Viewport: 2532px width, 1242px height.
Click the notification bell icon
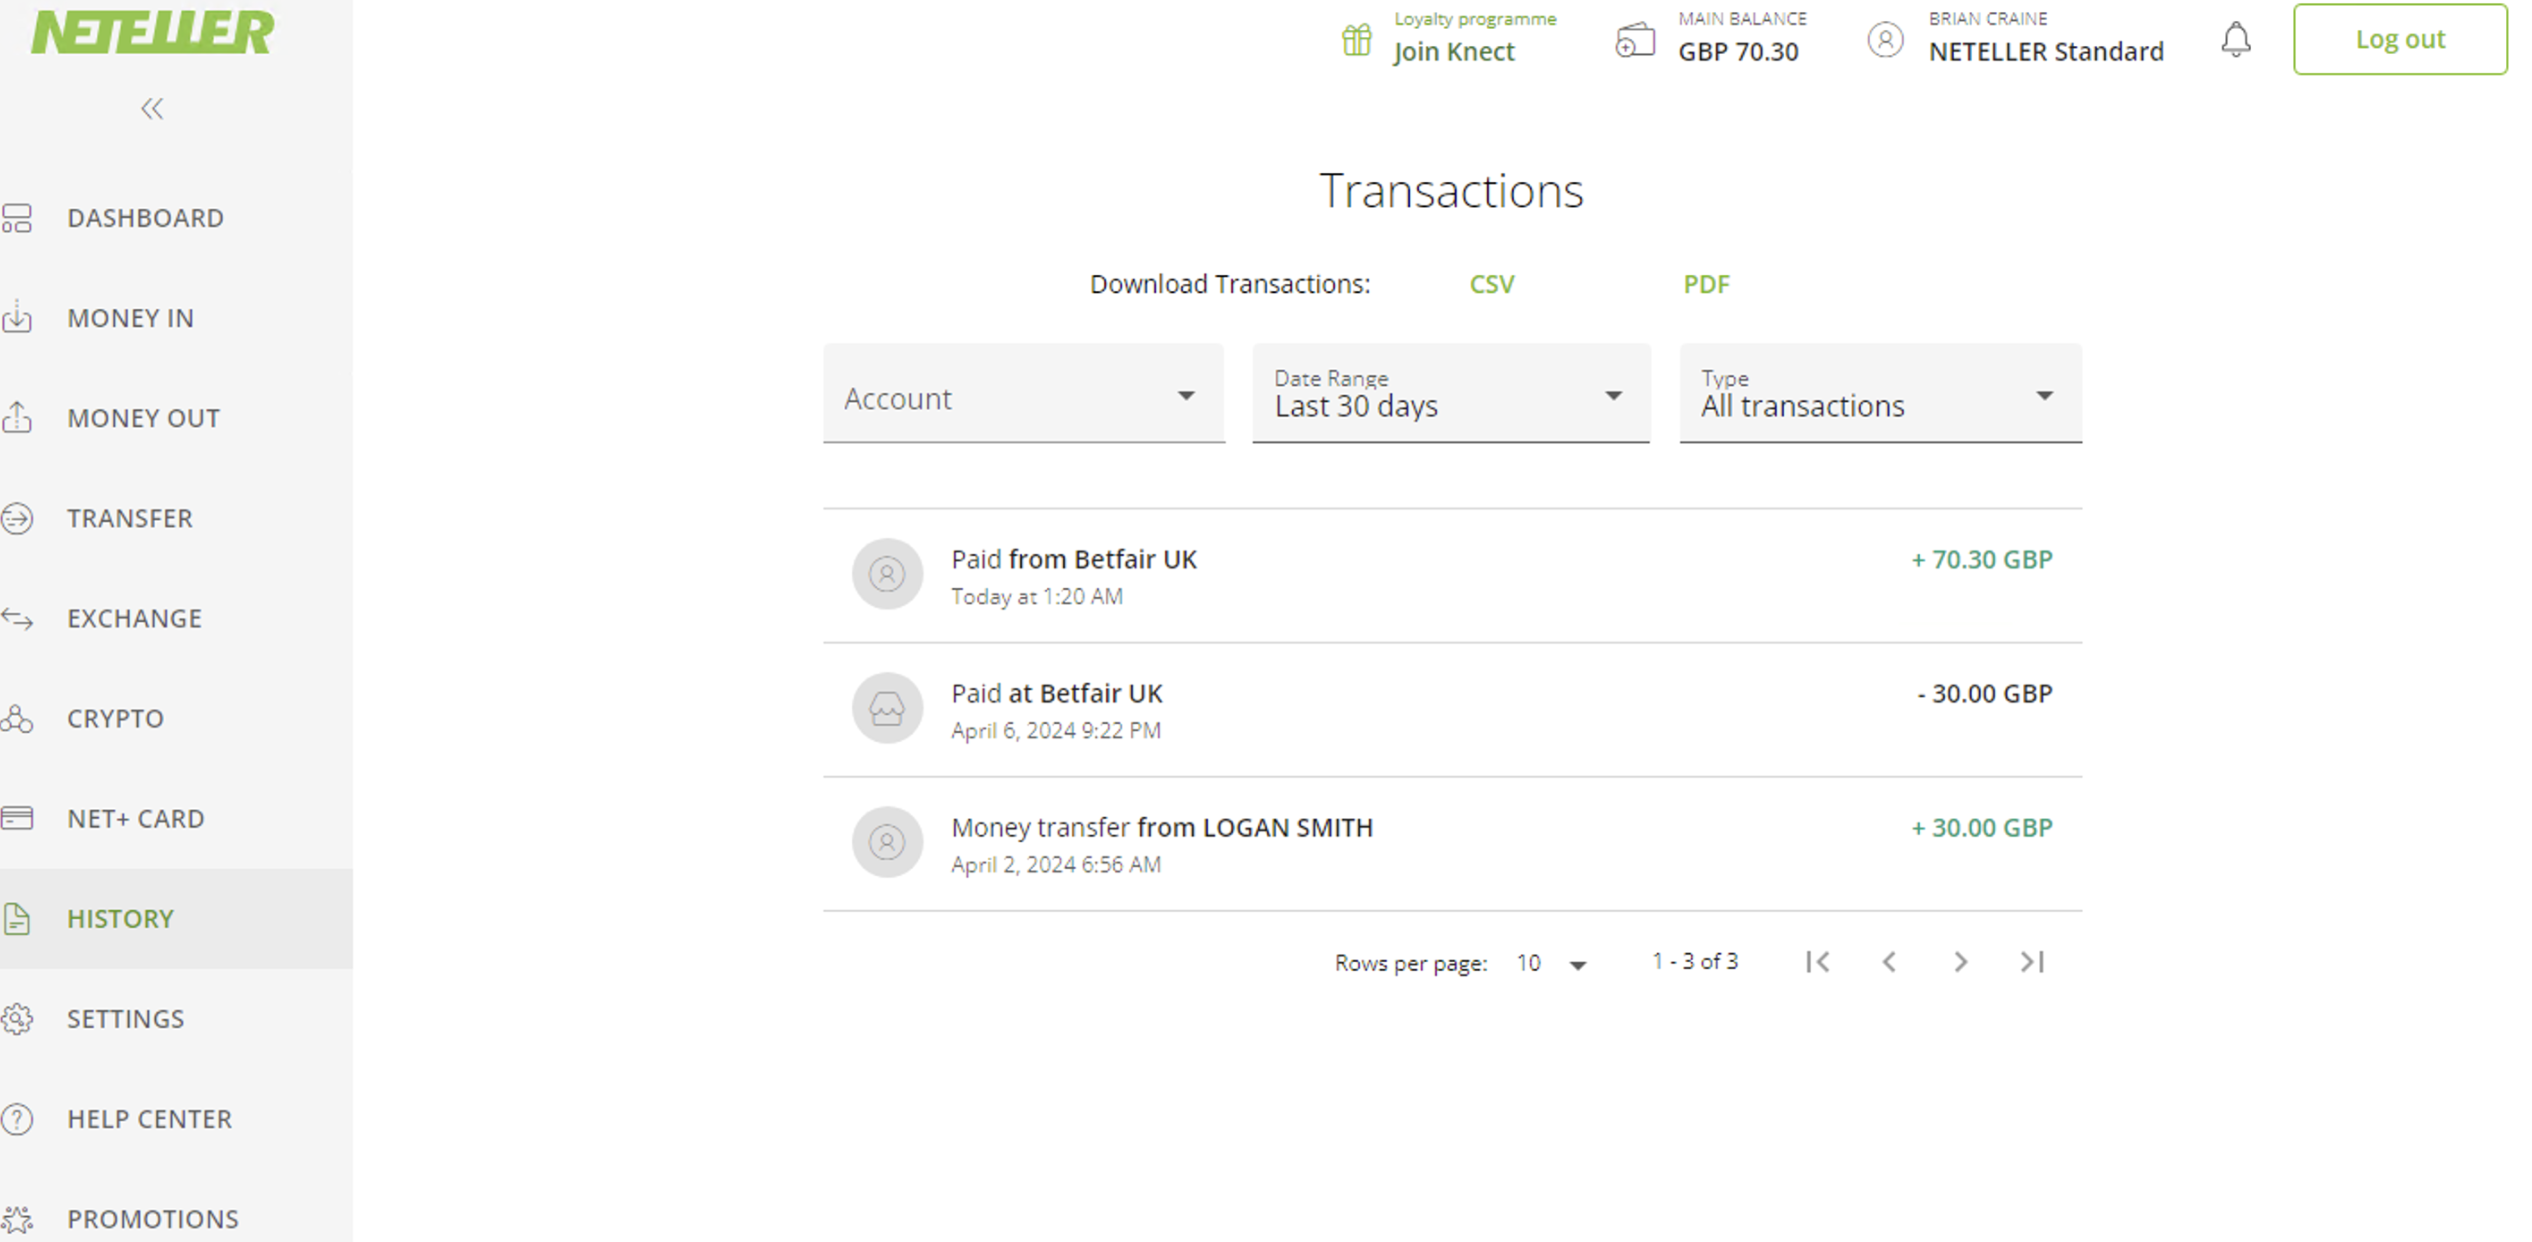coord(2235,40)
